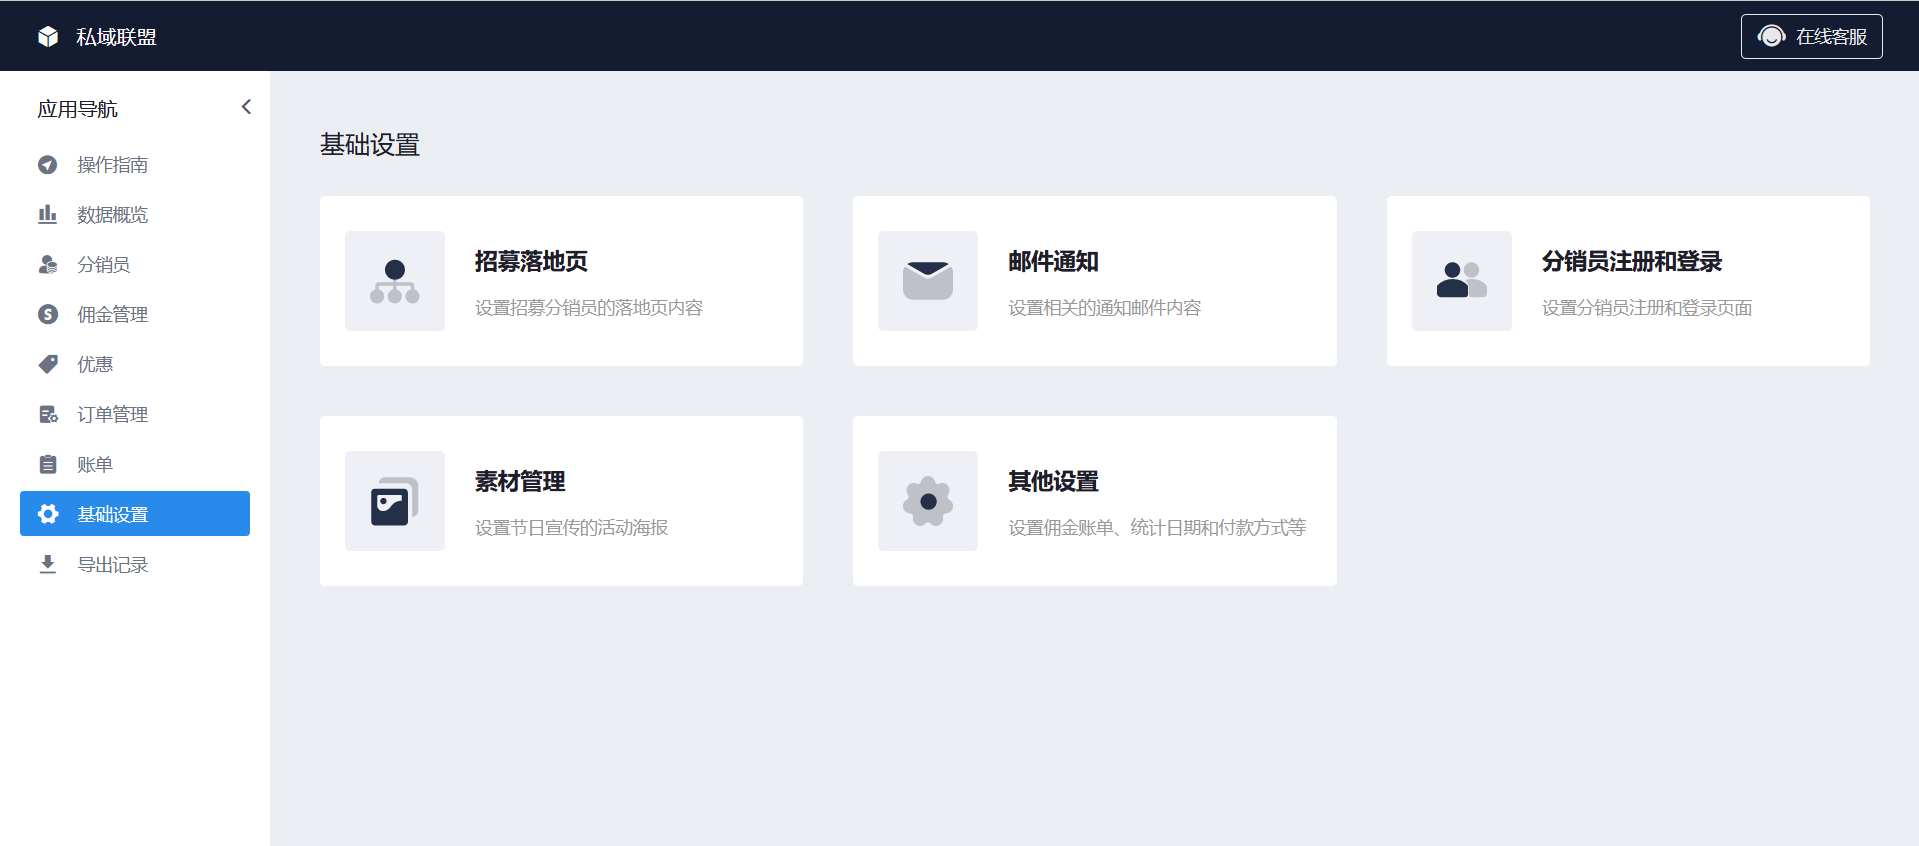Click the envelope icon on 邮件通知 card

click(928, 281)
